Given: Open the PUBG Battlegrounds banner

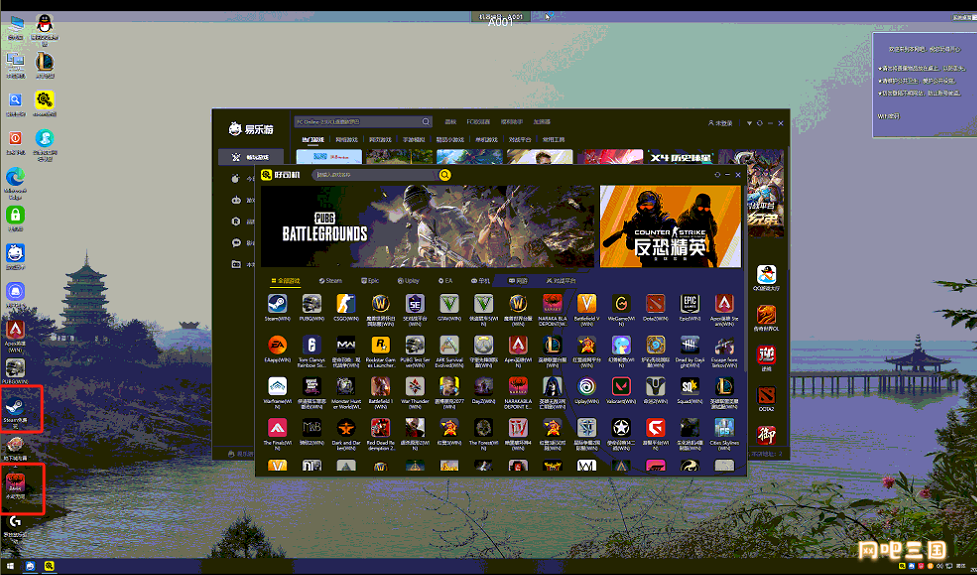Looking at the screenshot, I should 427,226.
